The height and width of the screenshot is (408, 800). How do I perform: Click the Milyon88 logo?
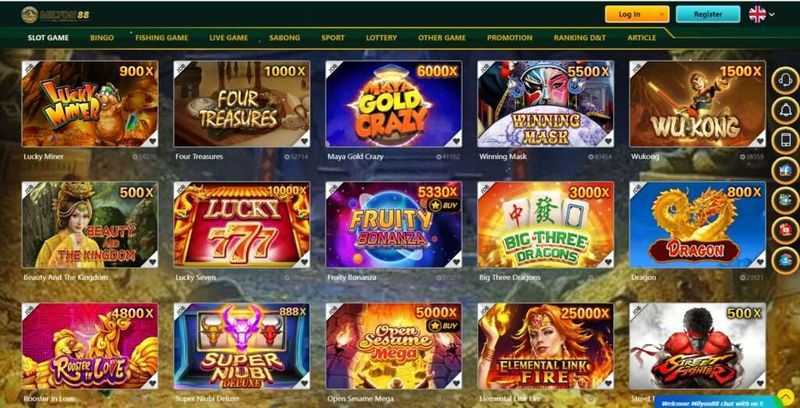(x=56, y=14)
